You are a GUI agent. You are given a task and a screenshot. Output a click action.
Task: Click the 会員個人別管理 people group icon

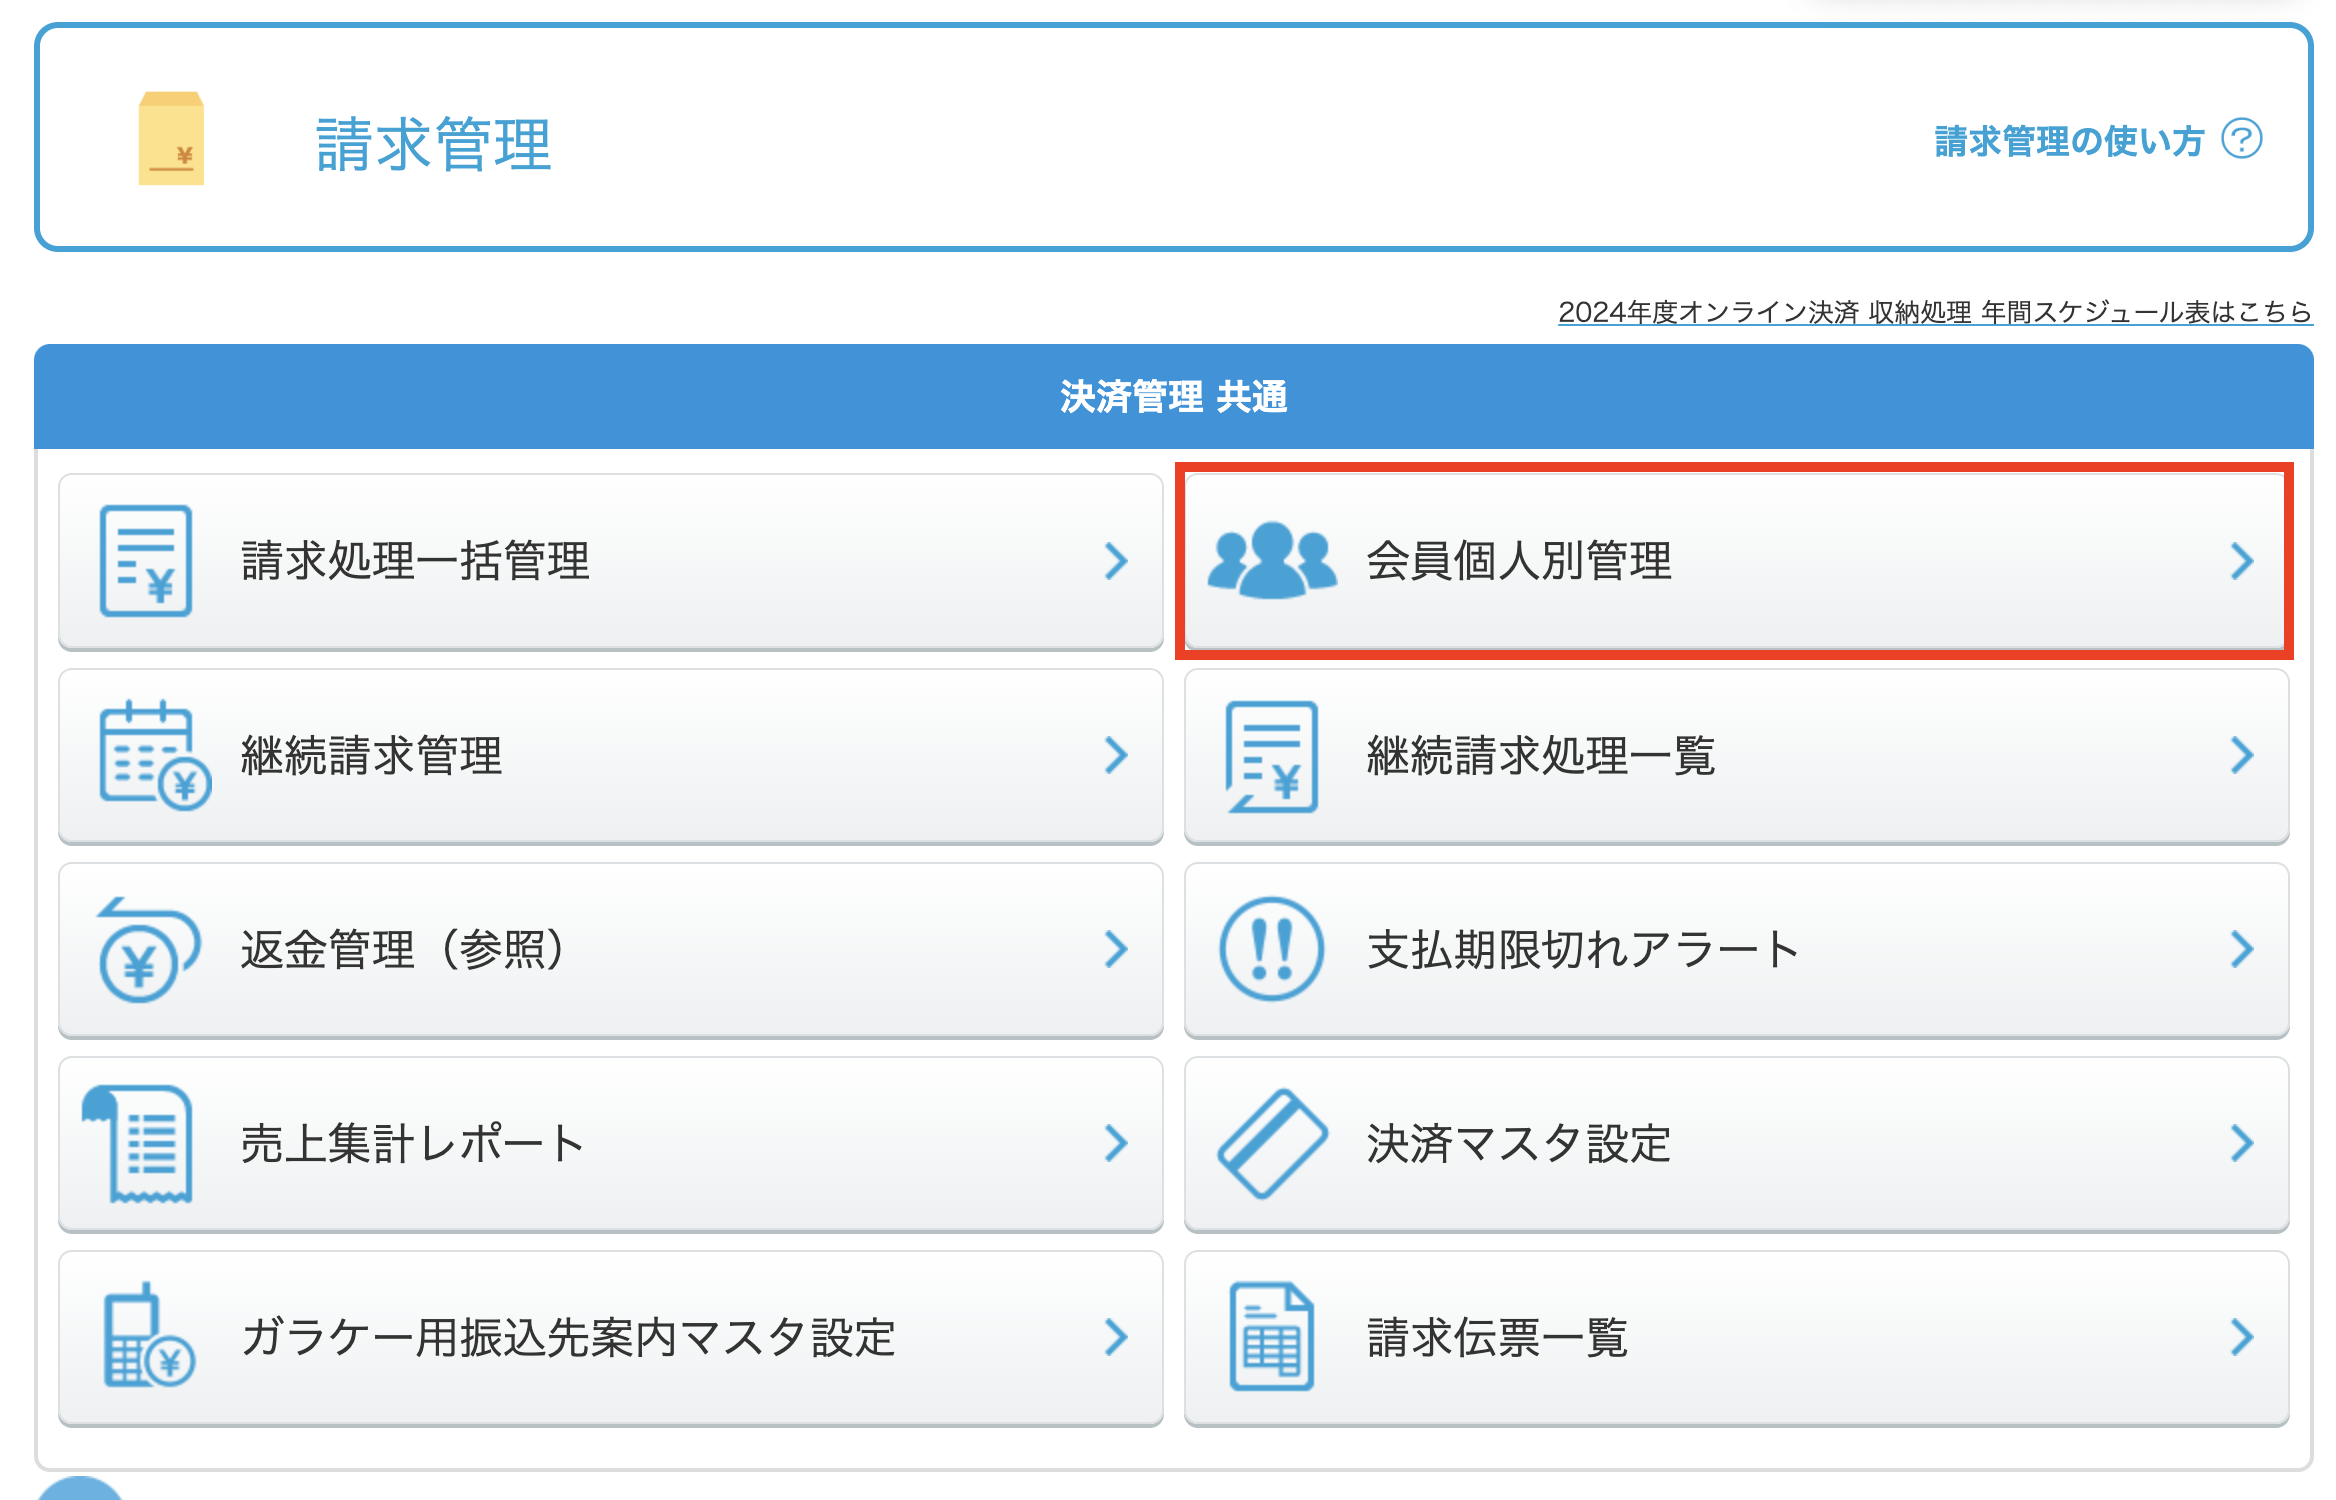point(1272,560)
